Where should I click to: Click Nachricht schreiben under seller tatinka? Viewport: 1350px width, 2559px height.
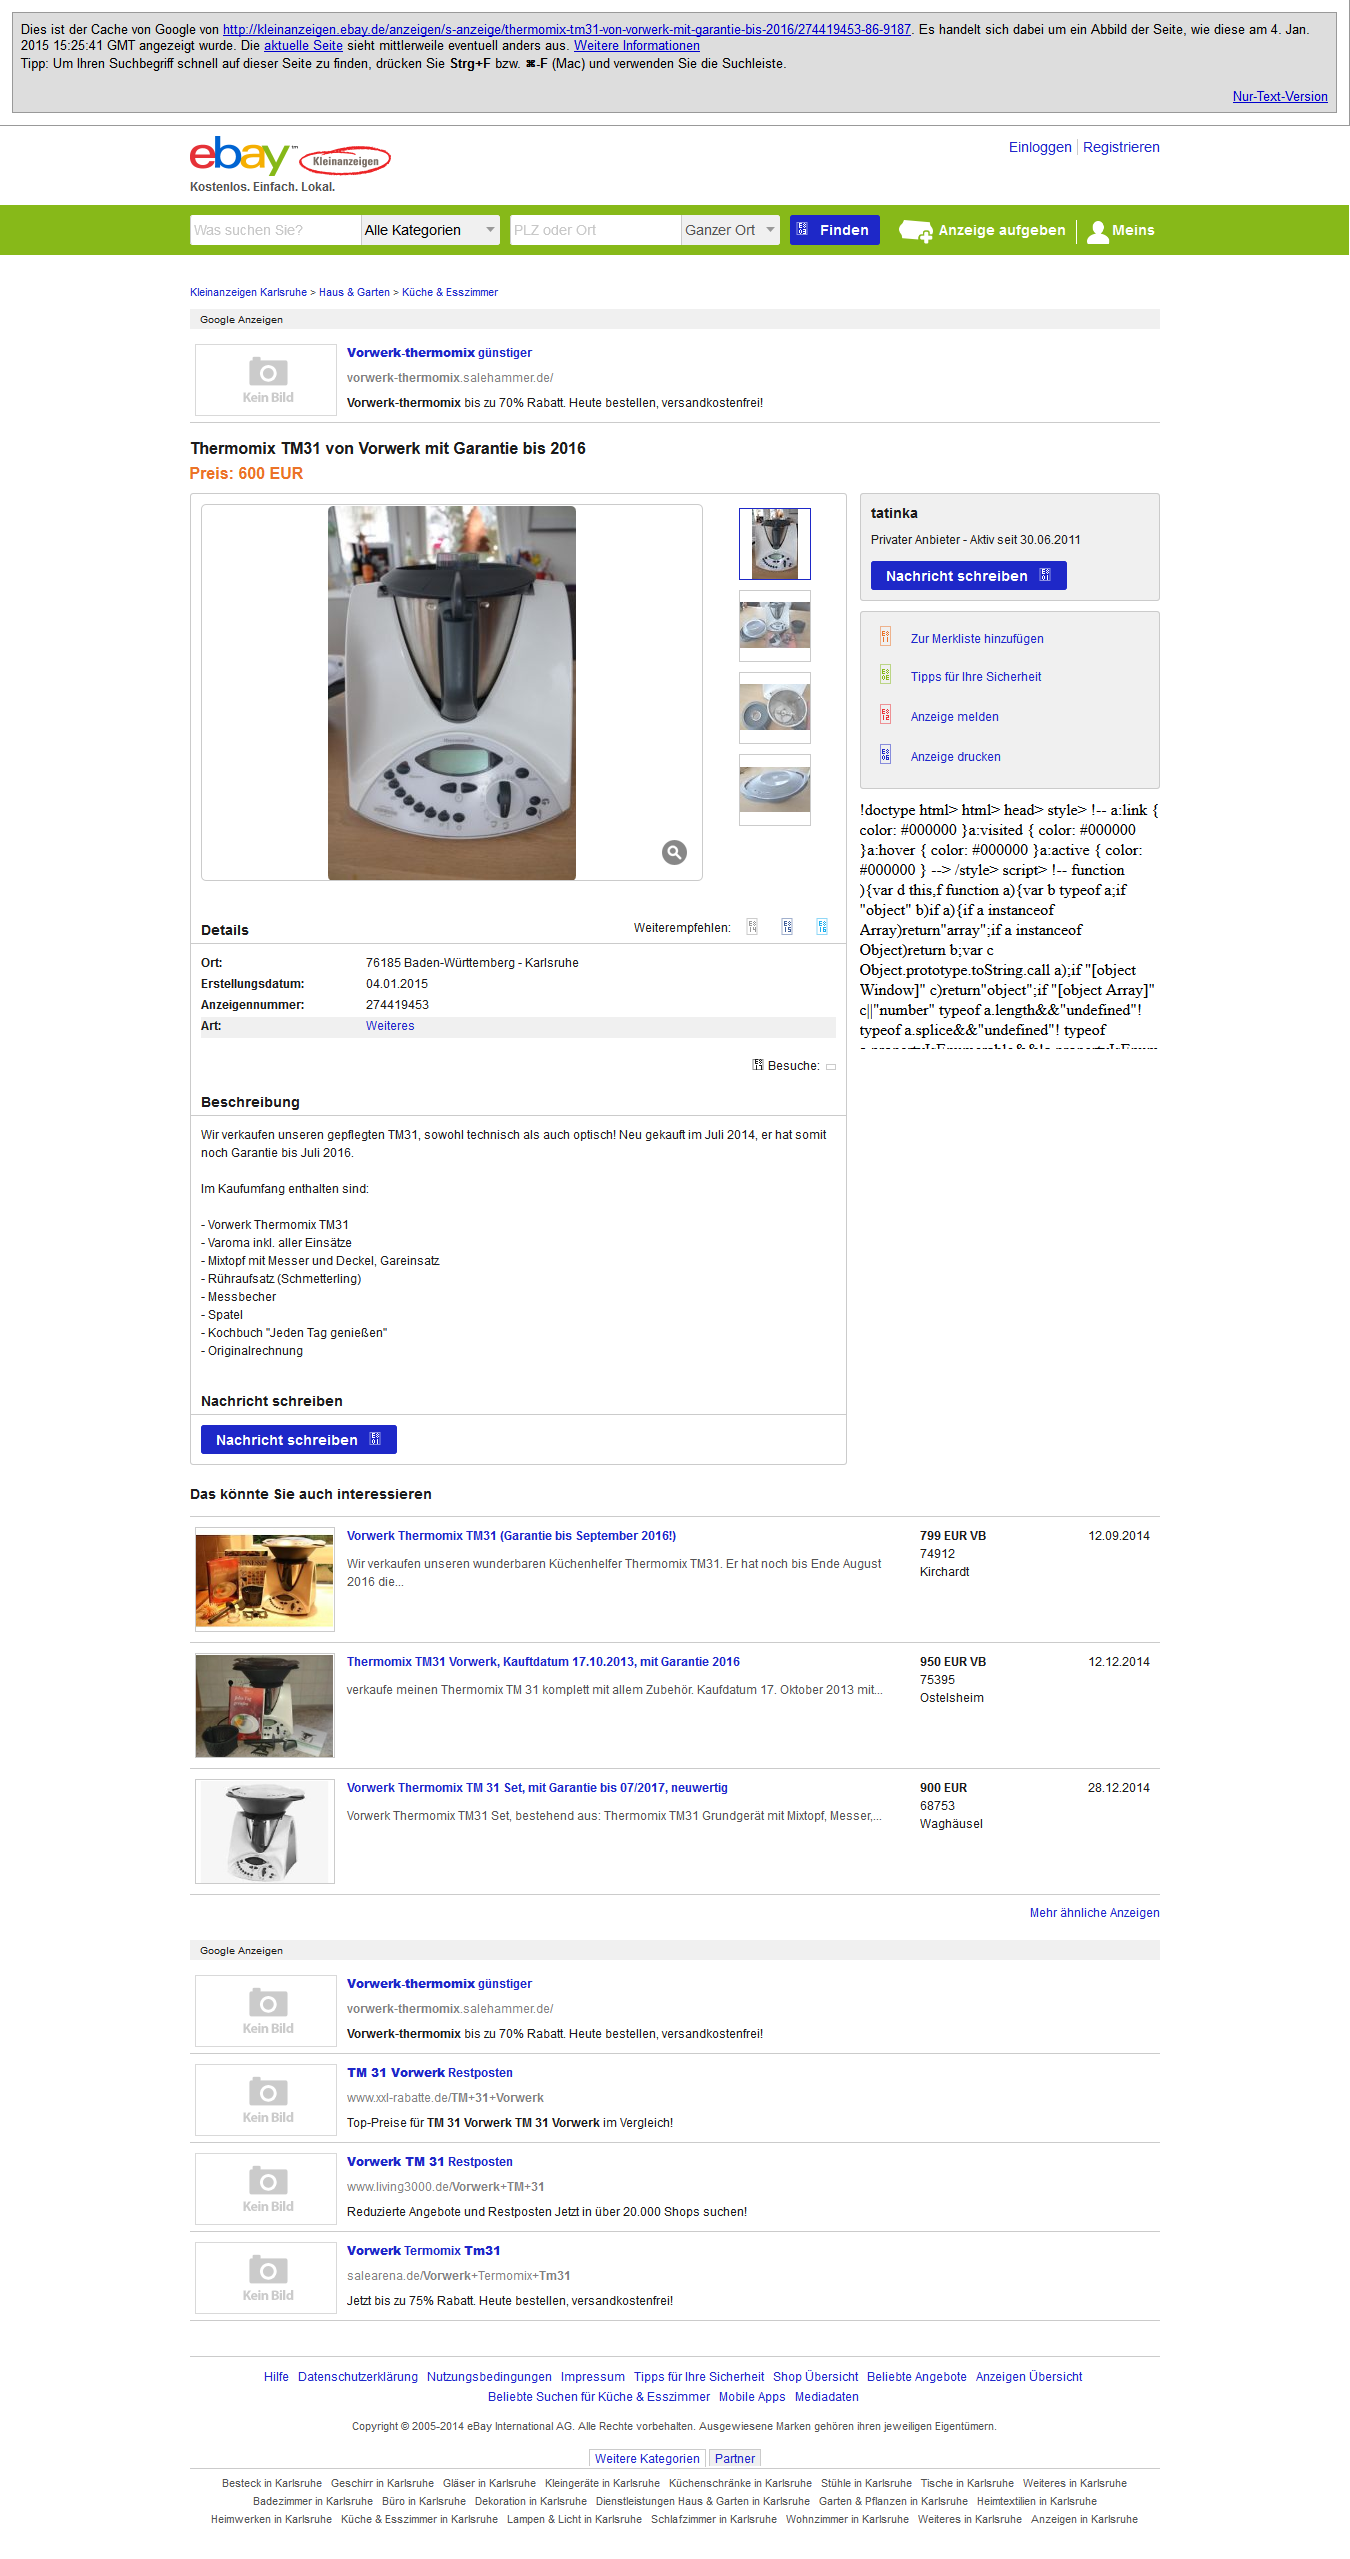tap(968, 576)
